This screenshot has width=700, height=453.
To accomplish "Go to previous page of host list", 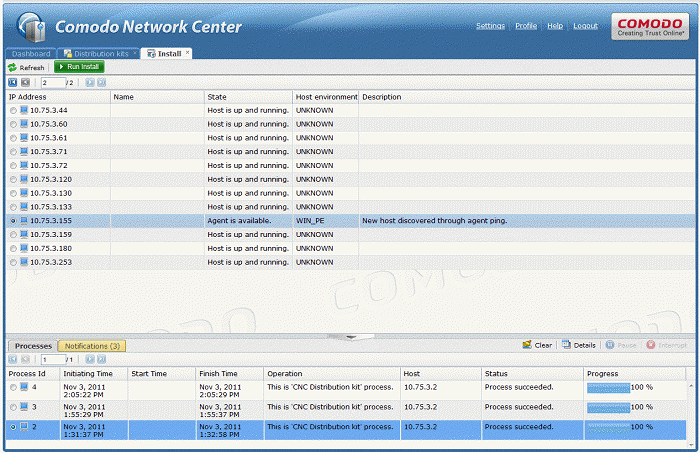I will click(25, 83).
